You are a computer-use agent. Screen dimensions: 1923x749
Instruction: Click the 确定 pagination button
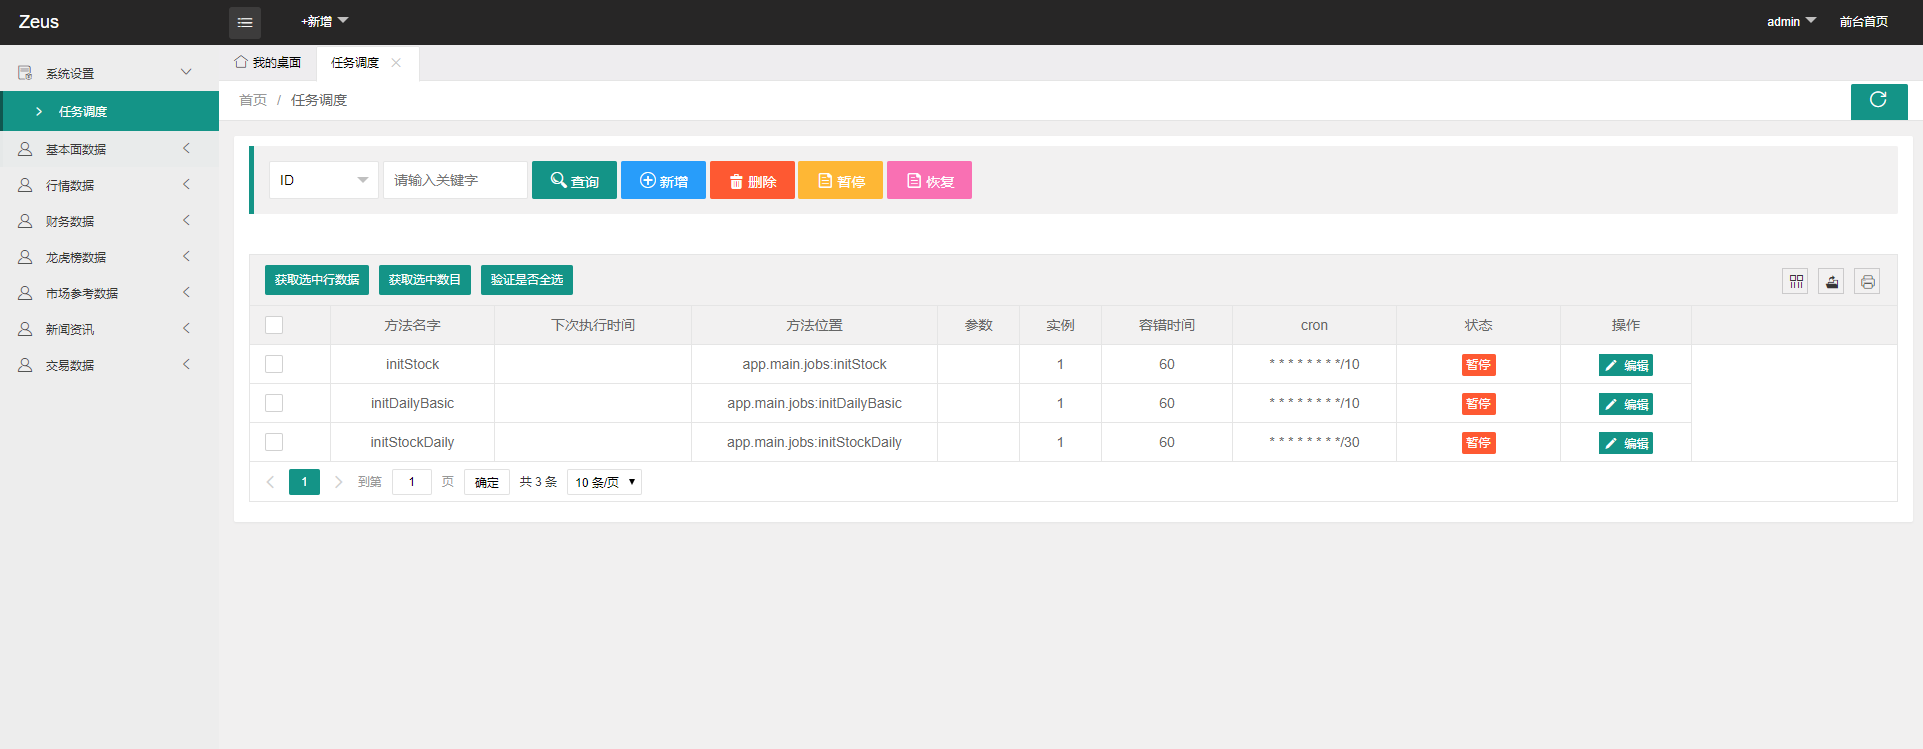(x=487, y=482)
